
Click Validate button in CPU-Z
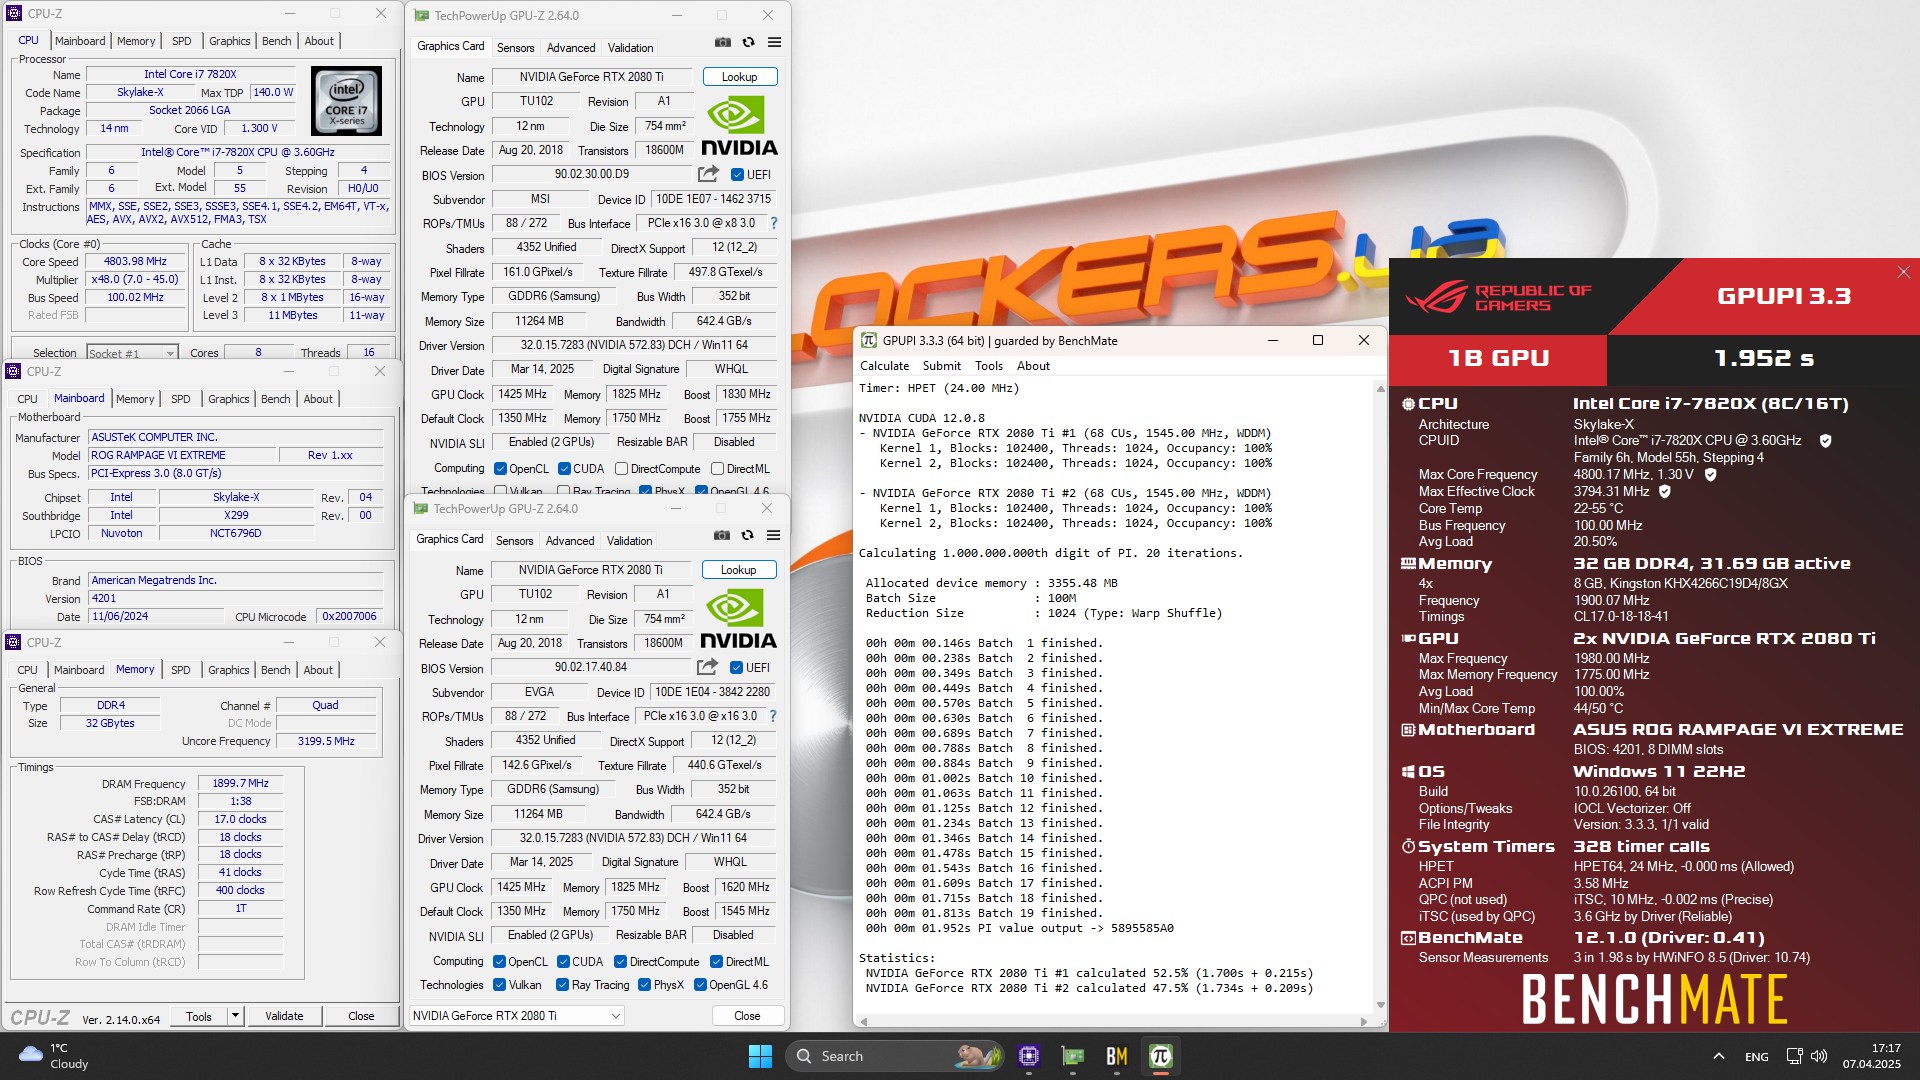point(284,1016)
